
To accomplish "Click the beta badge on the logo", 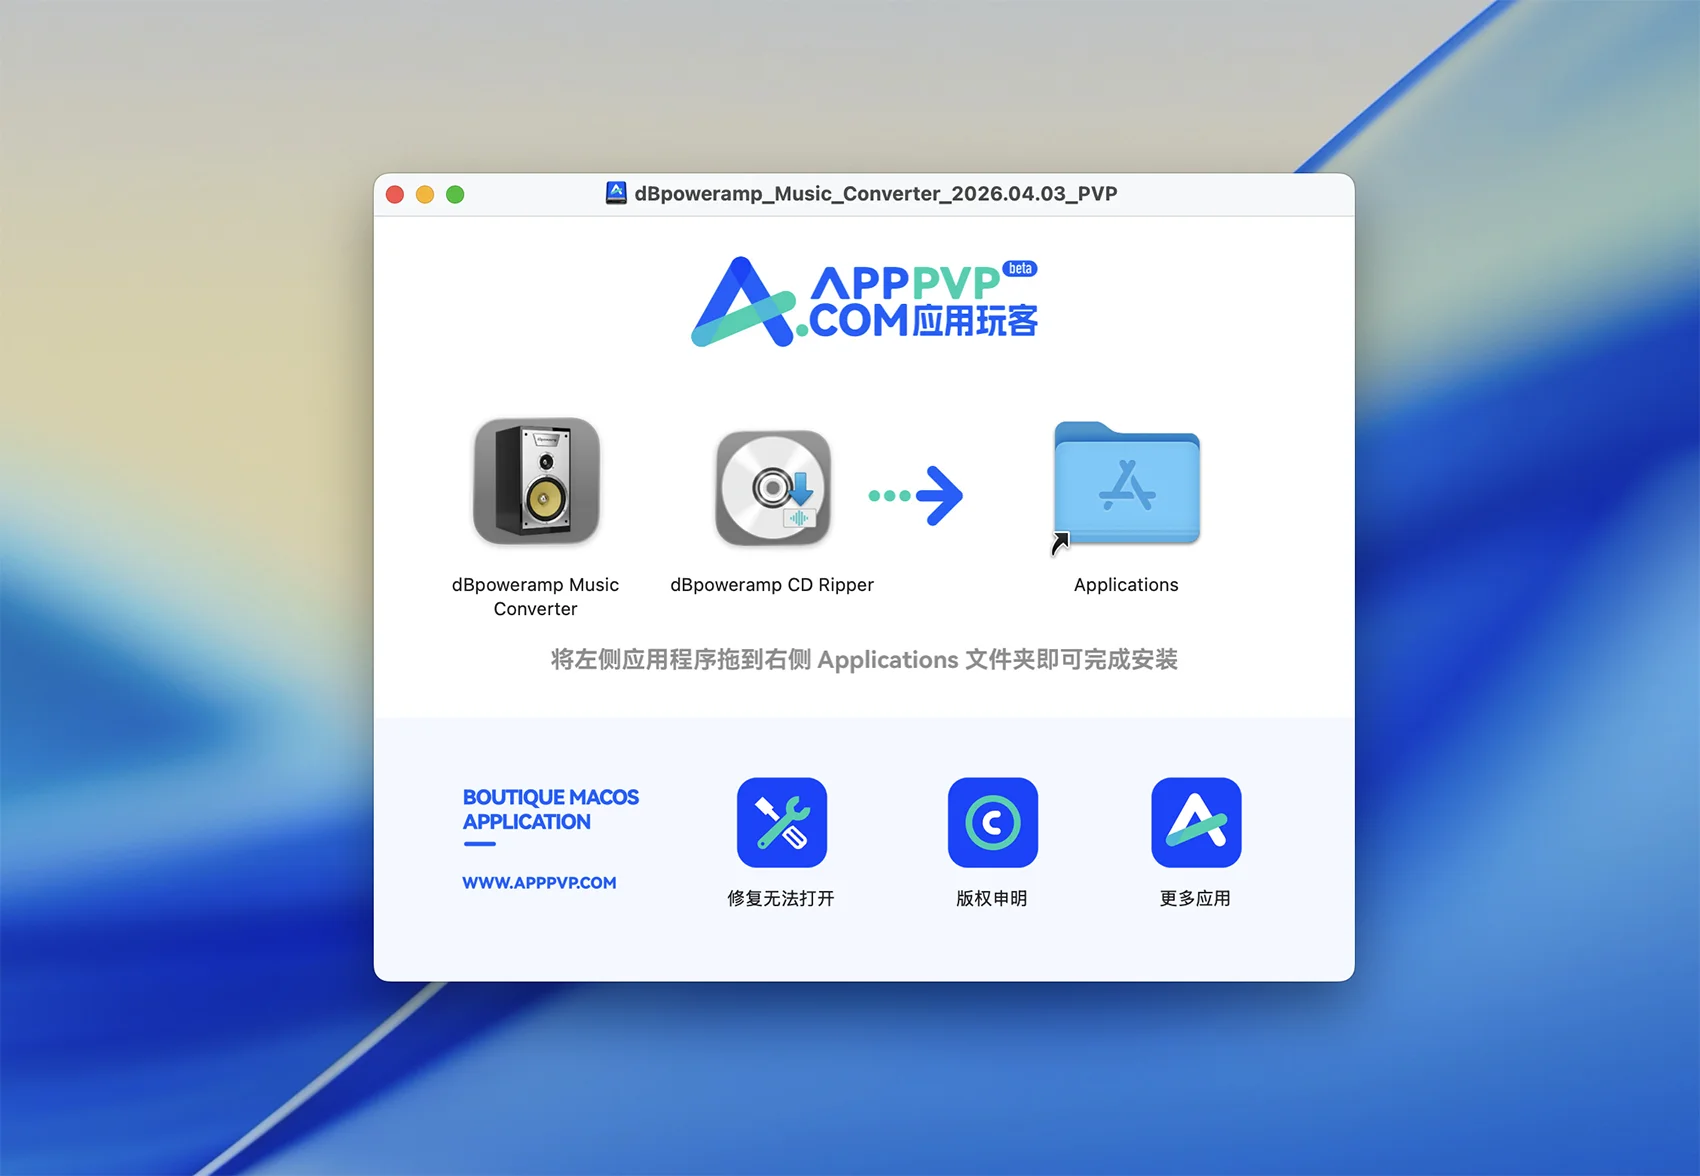I will coord(1020,268).
